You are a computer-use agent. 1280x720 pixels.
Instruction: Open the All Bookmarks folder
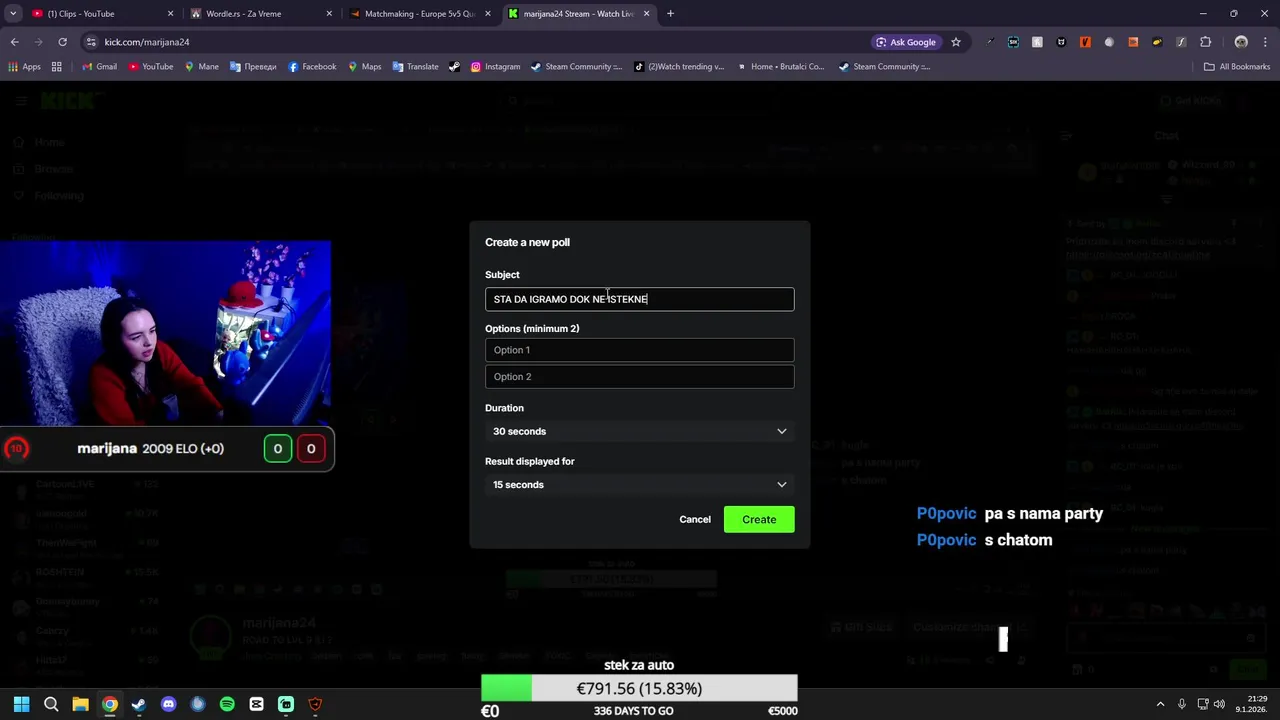(x=1237, y=67)
